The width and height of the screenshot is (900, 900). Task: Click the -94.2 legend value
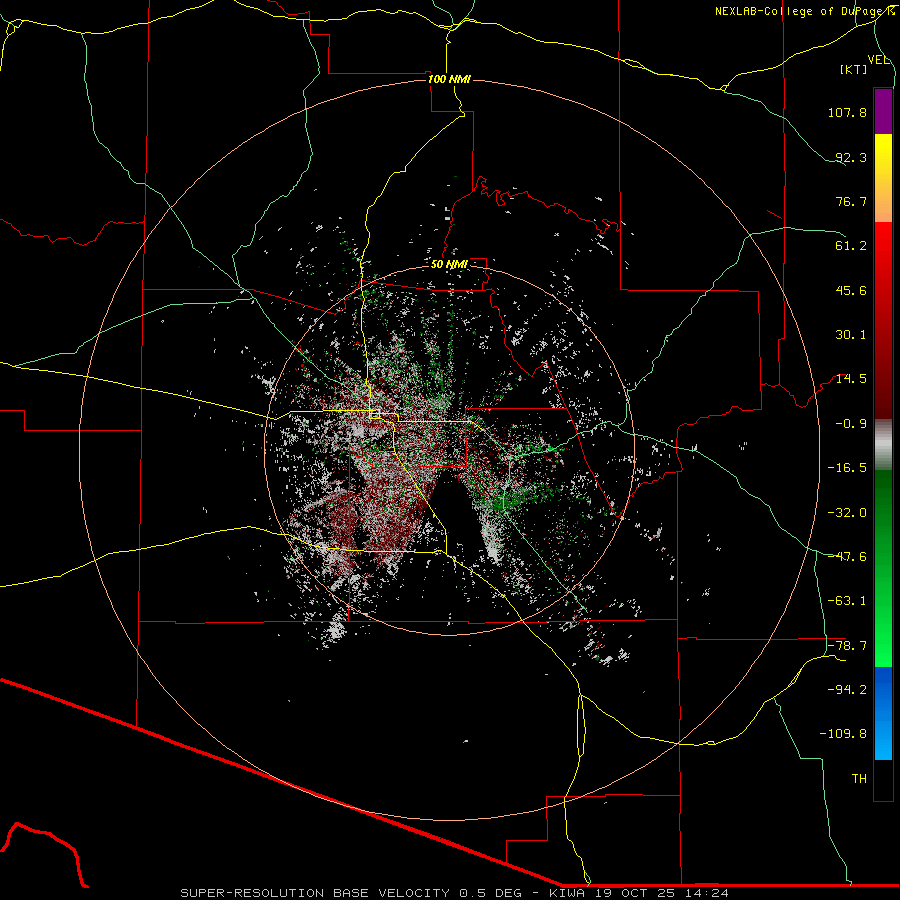847,690
